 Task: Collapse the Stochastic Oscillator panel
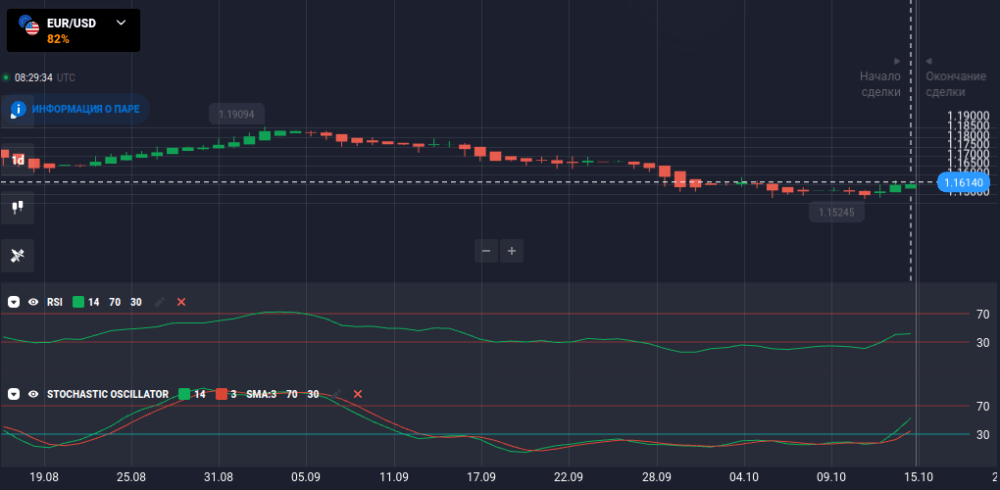pyautogui.click(x=14, y=395)
